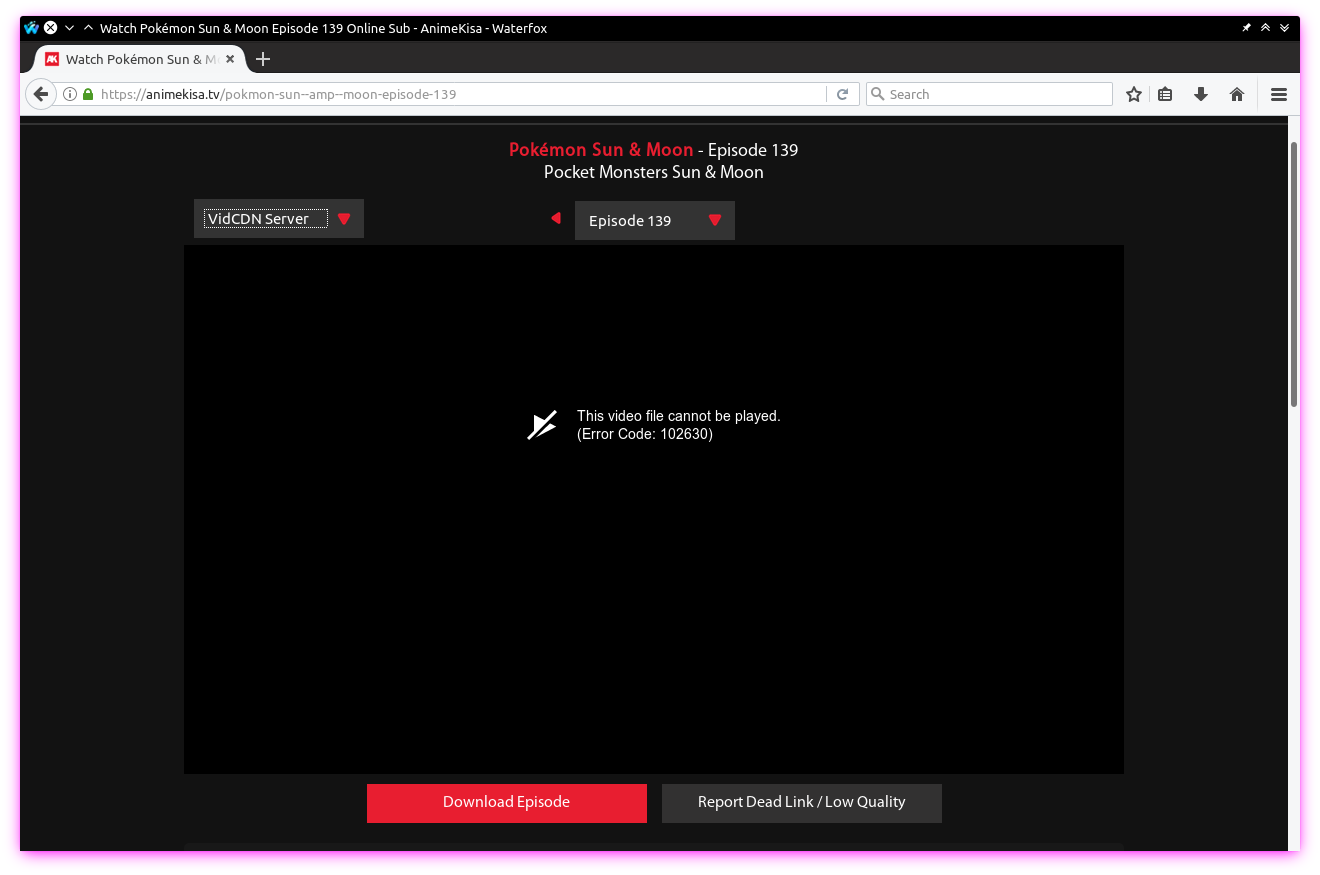1320x875 pixels.
Task: Click the red triangle beside VidCDN Server
Action: (344, 219)
